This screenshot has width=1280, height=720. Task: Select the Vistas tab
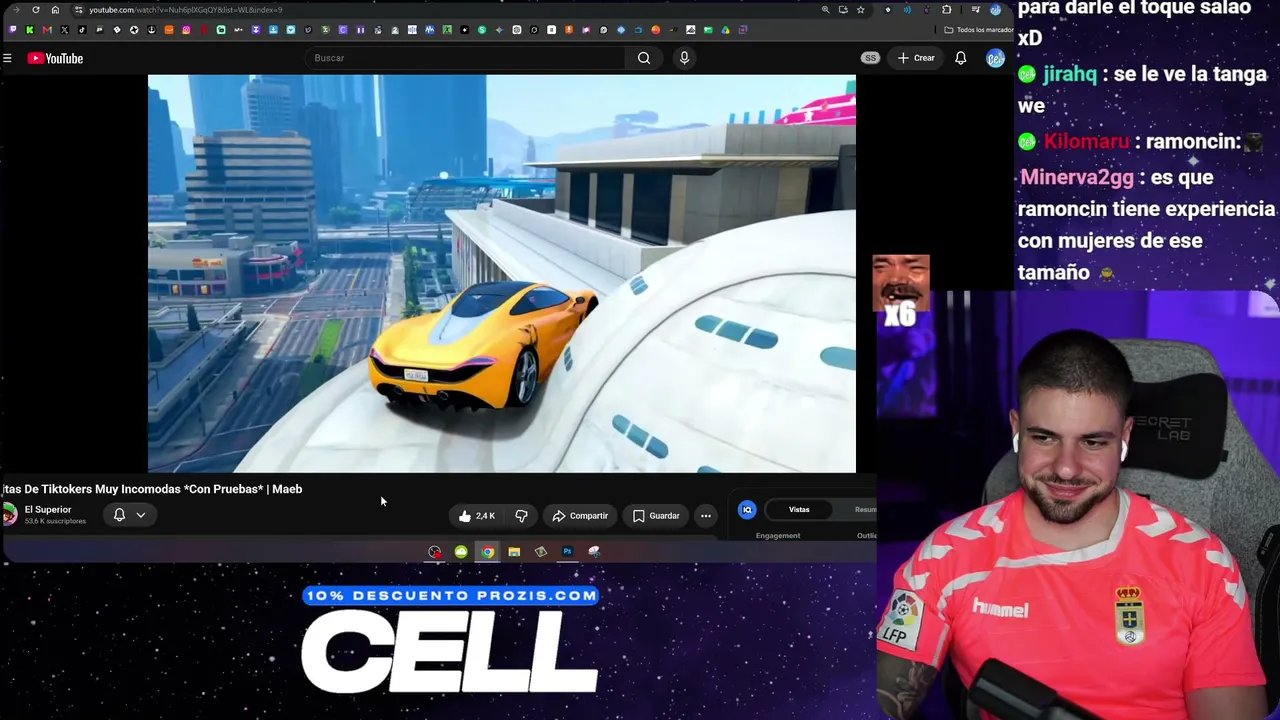[x=799, y=510]
